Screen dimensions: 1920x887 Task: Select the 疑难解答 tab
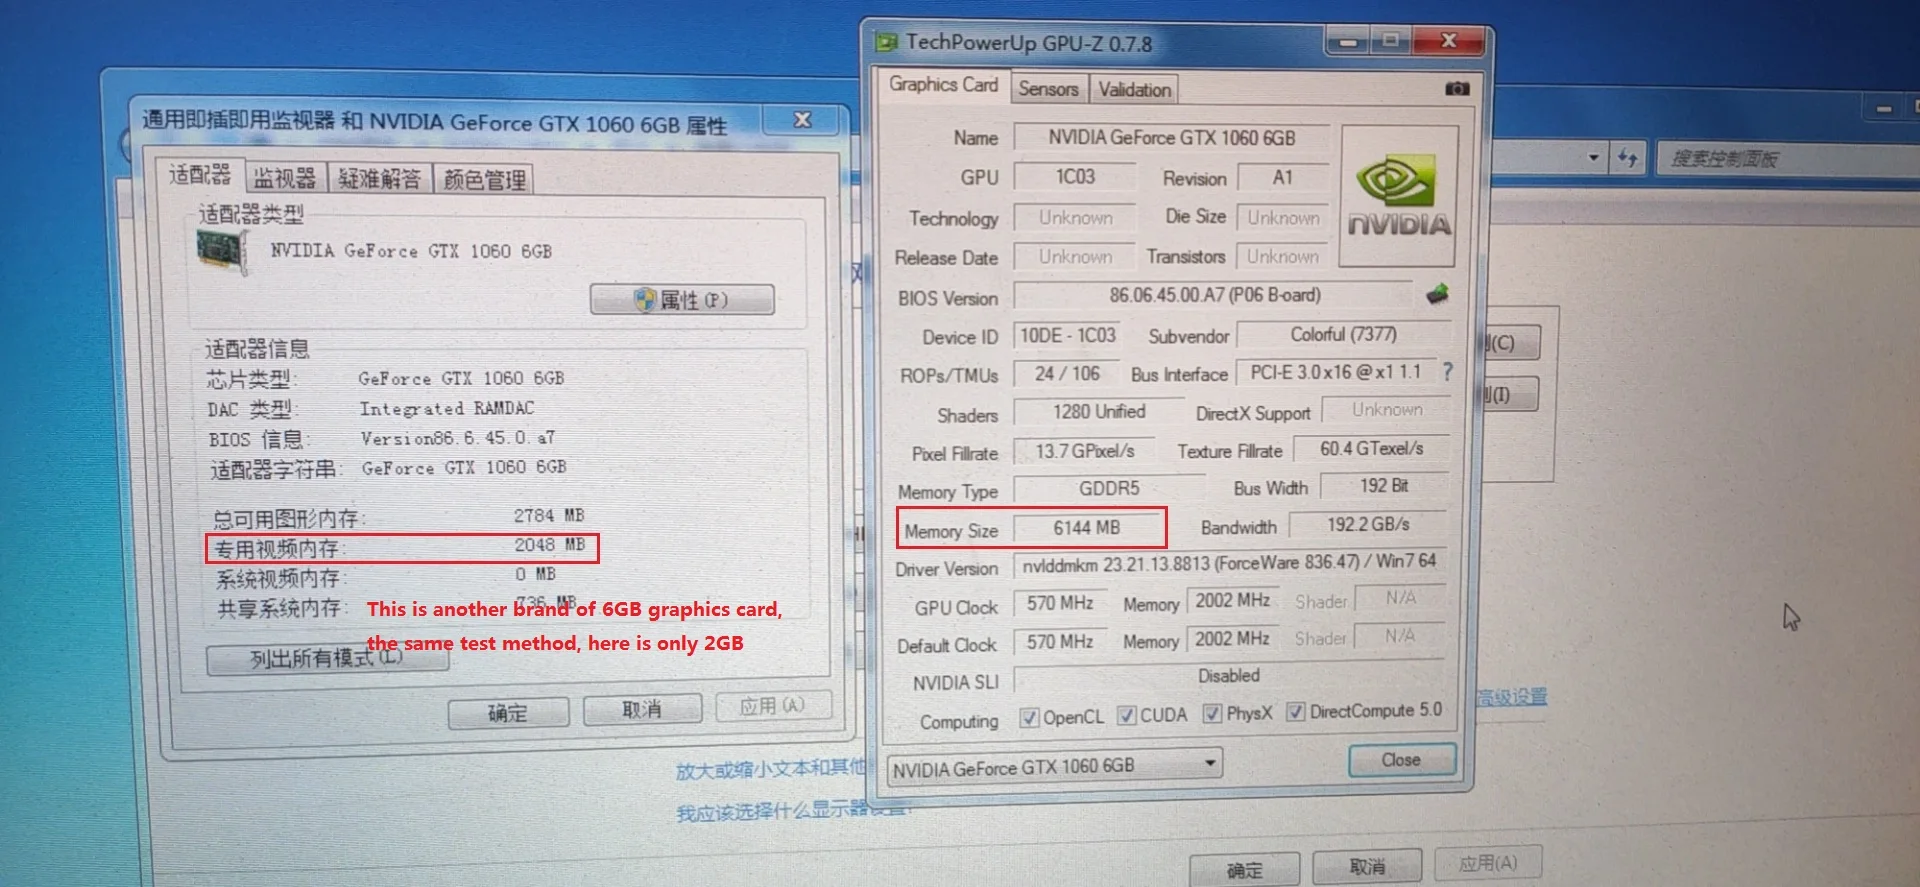[x=379, y=179]
